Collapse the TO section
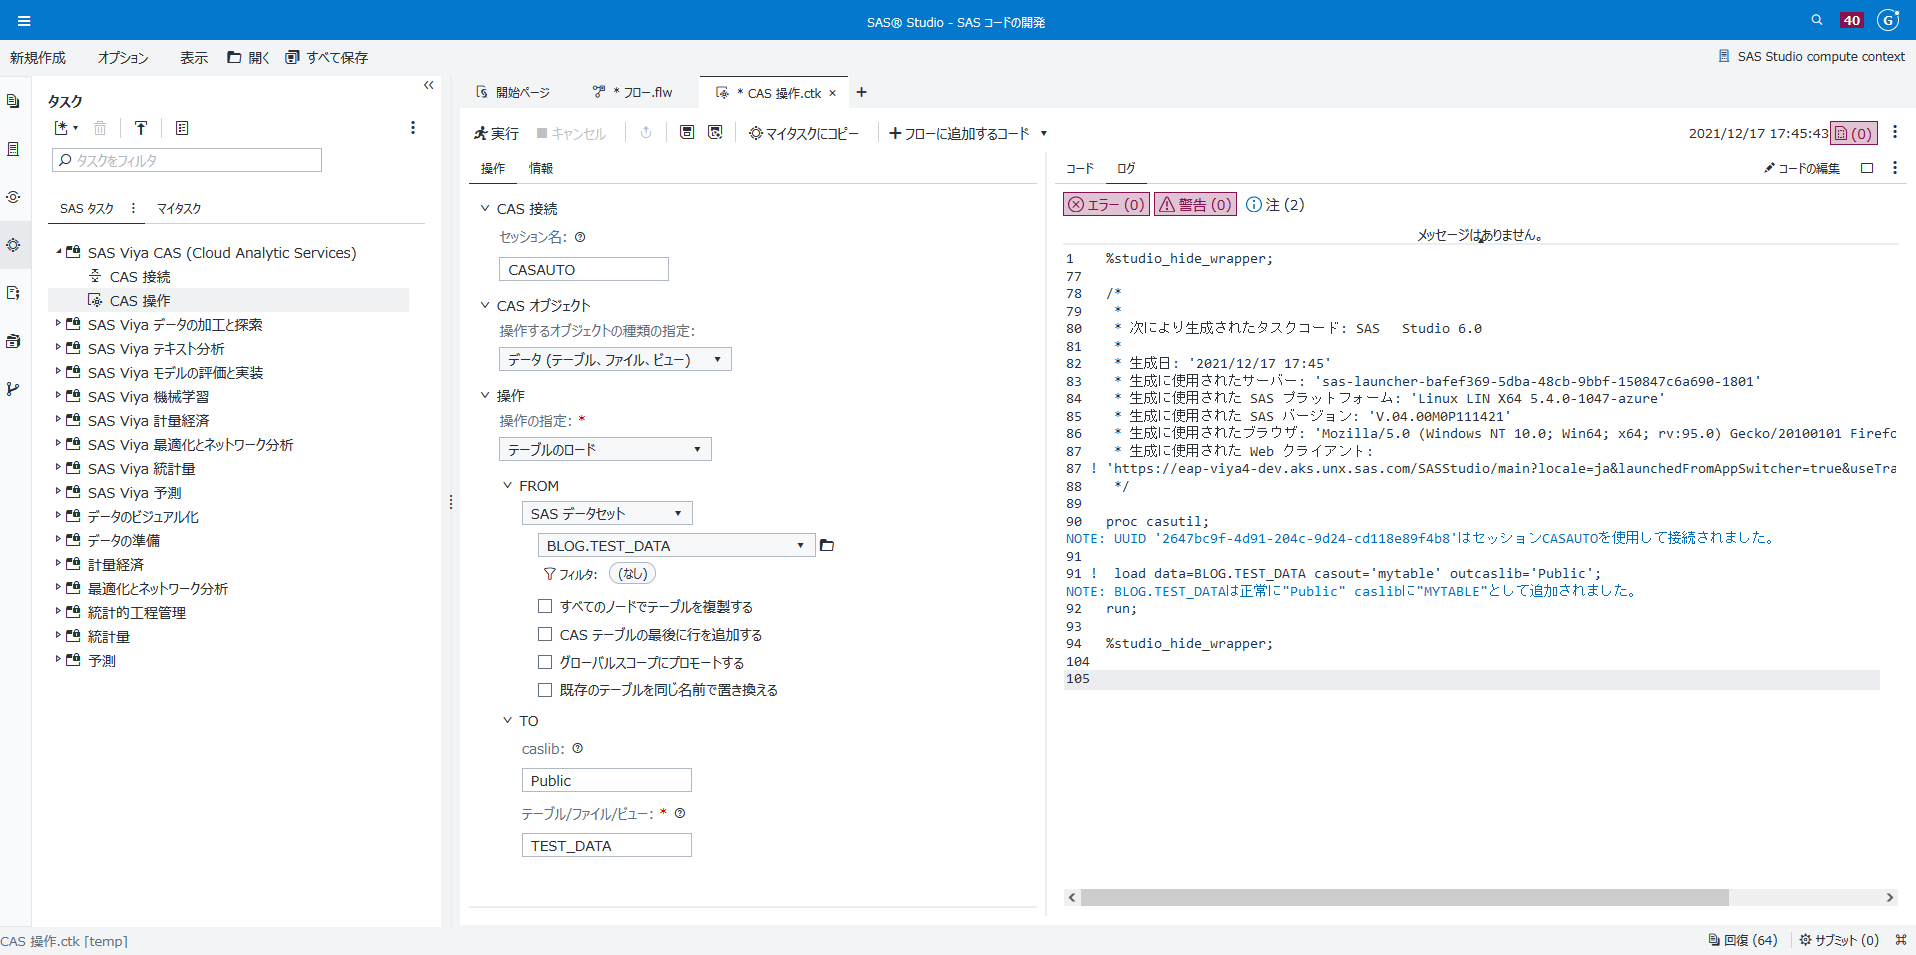This screenshot has width=1916, height=955. tap(507, 720)
